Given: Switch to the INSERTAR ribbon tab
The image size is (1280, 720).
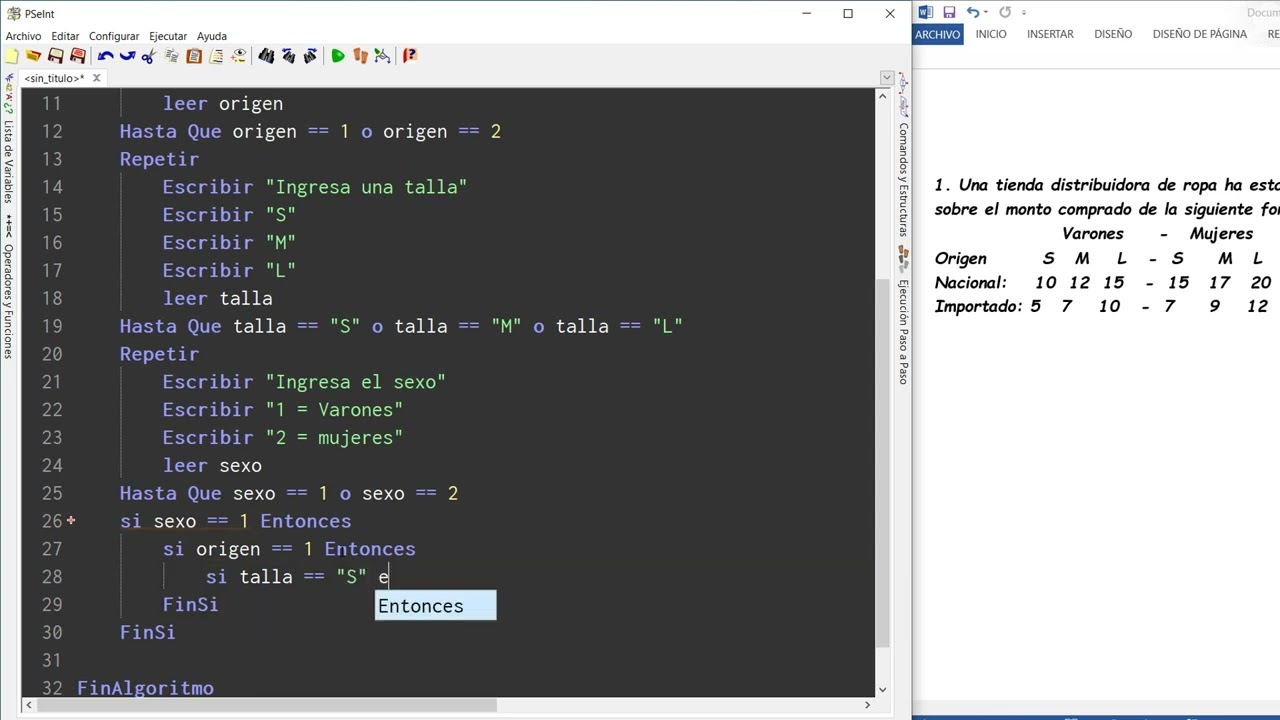Looking at the screenshot, I should pyautogui.click(x=1050, y=34).
